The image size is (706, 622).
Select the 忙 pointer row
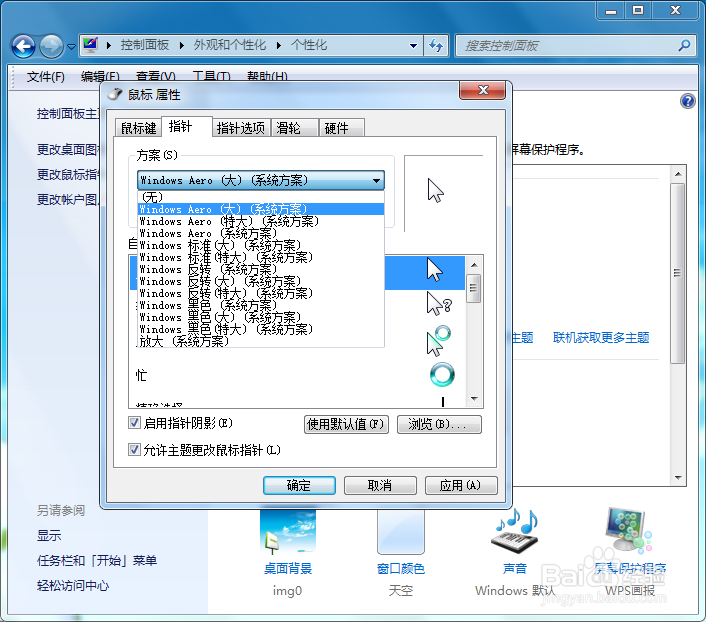pyautogui.click(x=297, y=375)
